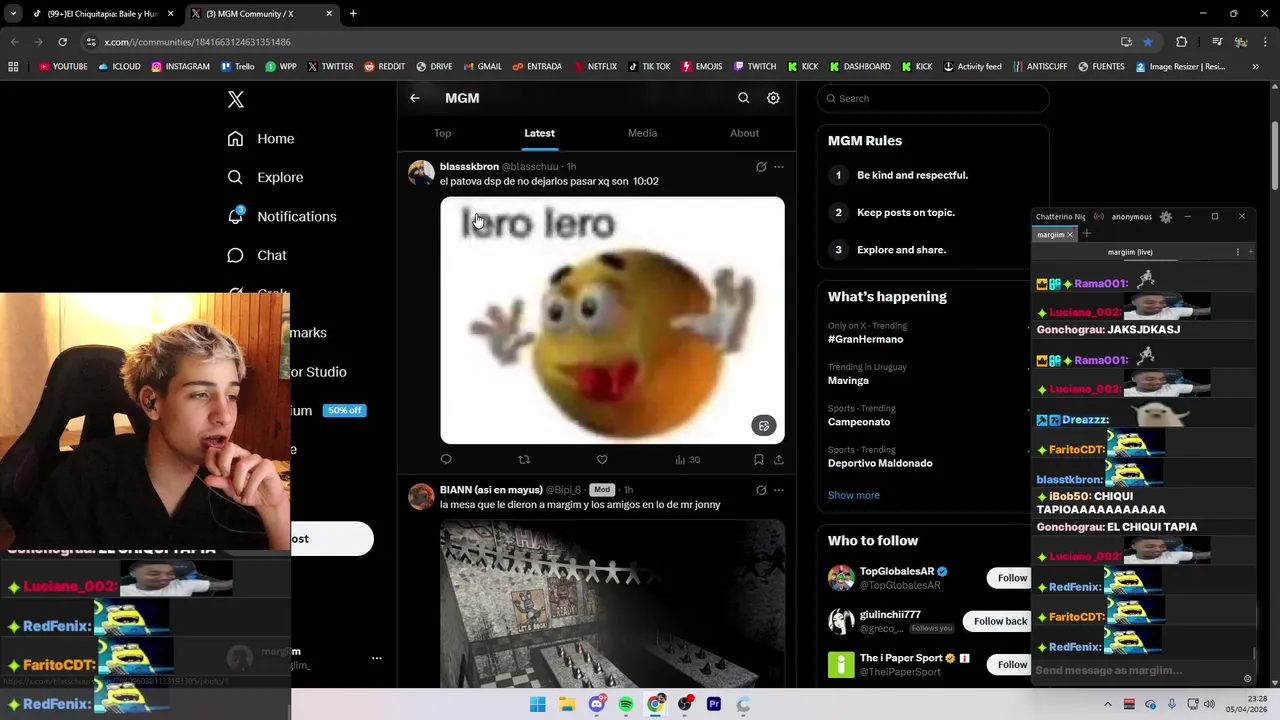Open Deportivo Maldonado trending topic
Image resolution: width=1280 pixels, height=720 pixels.
880,463
